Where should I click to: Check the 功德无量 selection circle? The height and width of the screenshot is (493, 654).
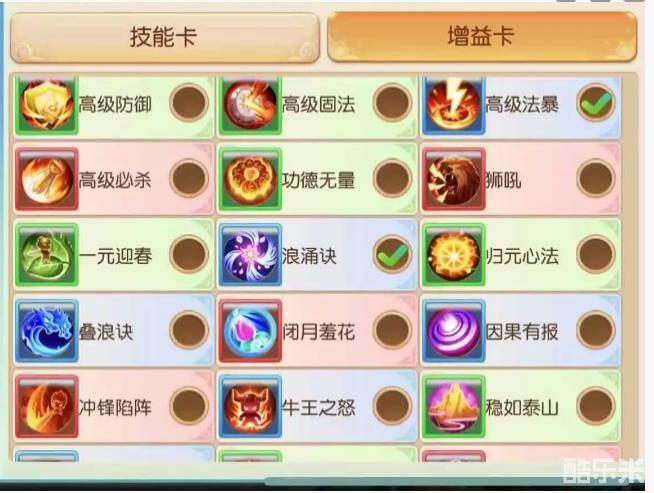pyautogui.click(x=392, y=179)
